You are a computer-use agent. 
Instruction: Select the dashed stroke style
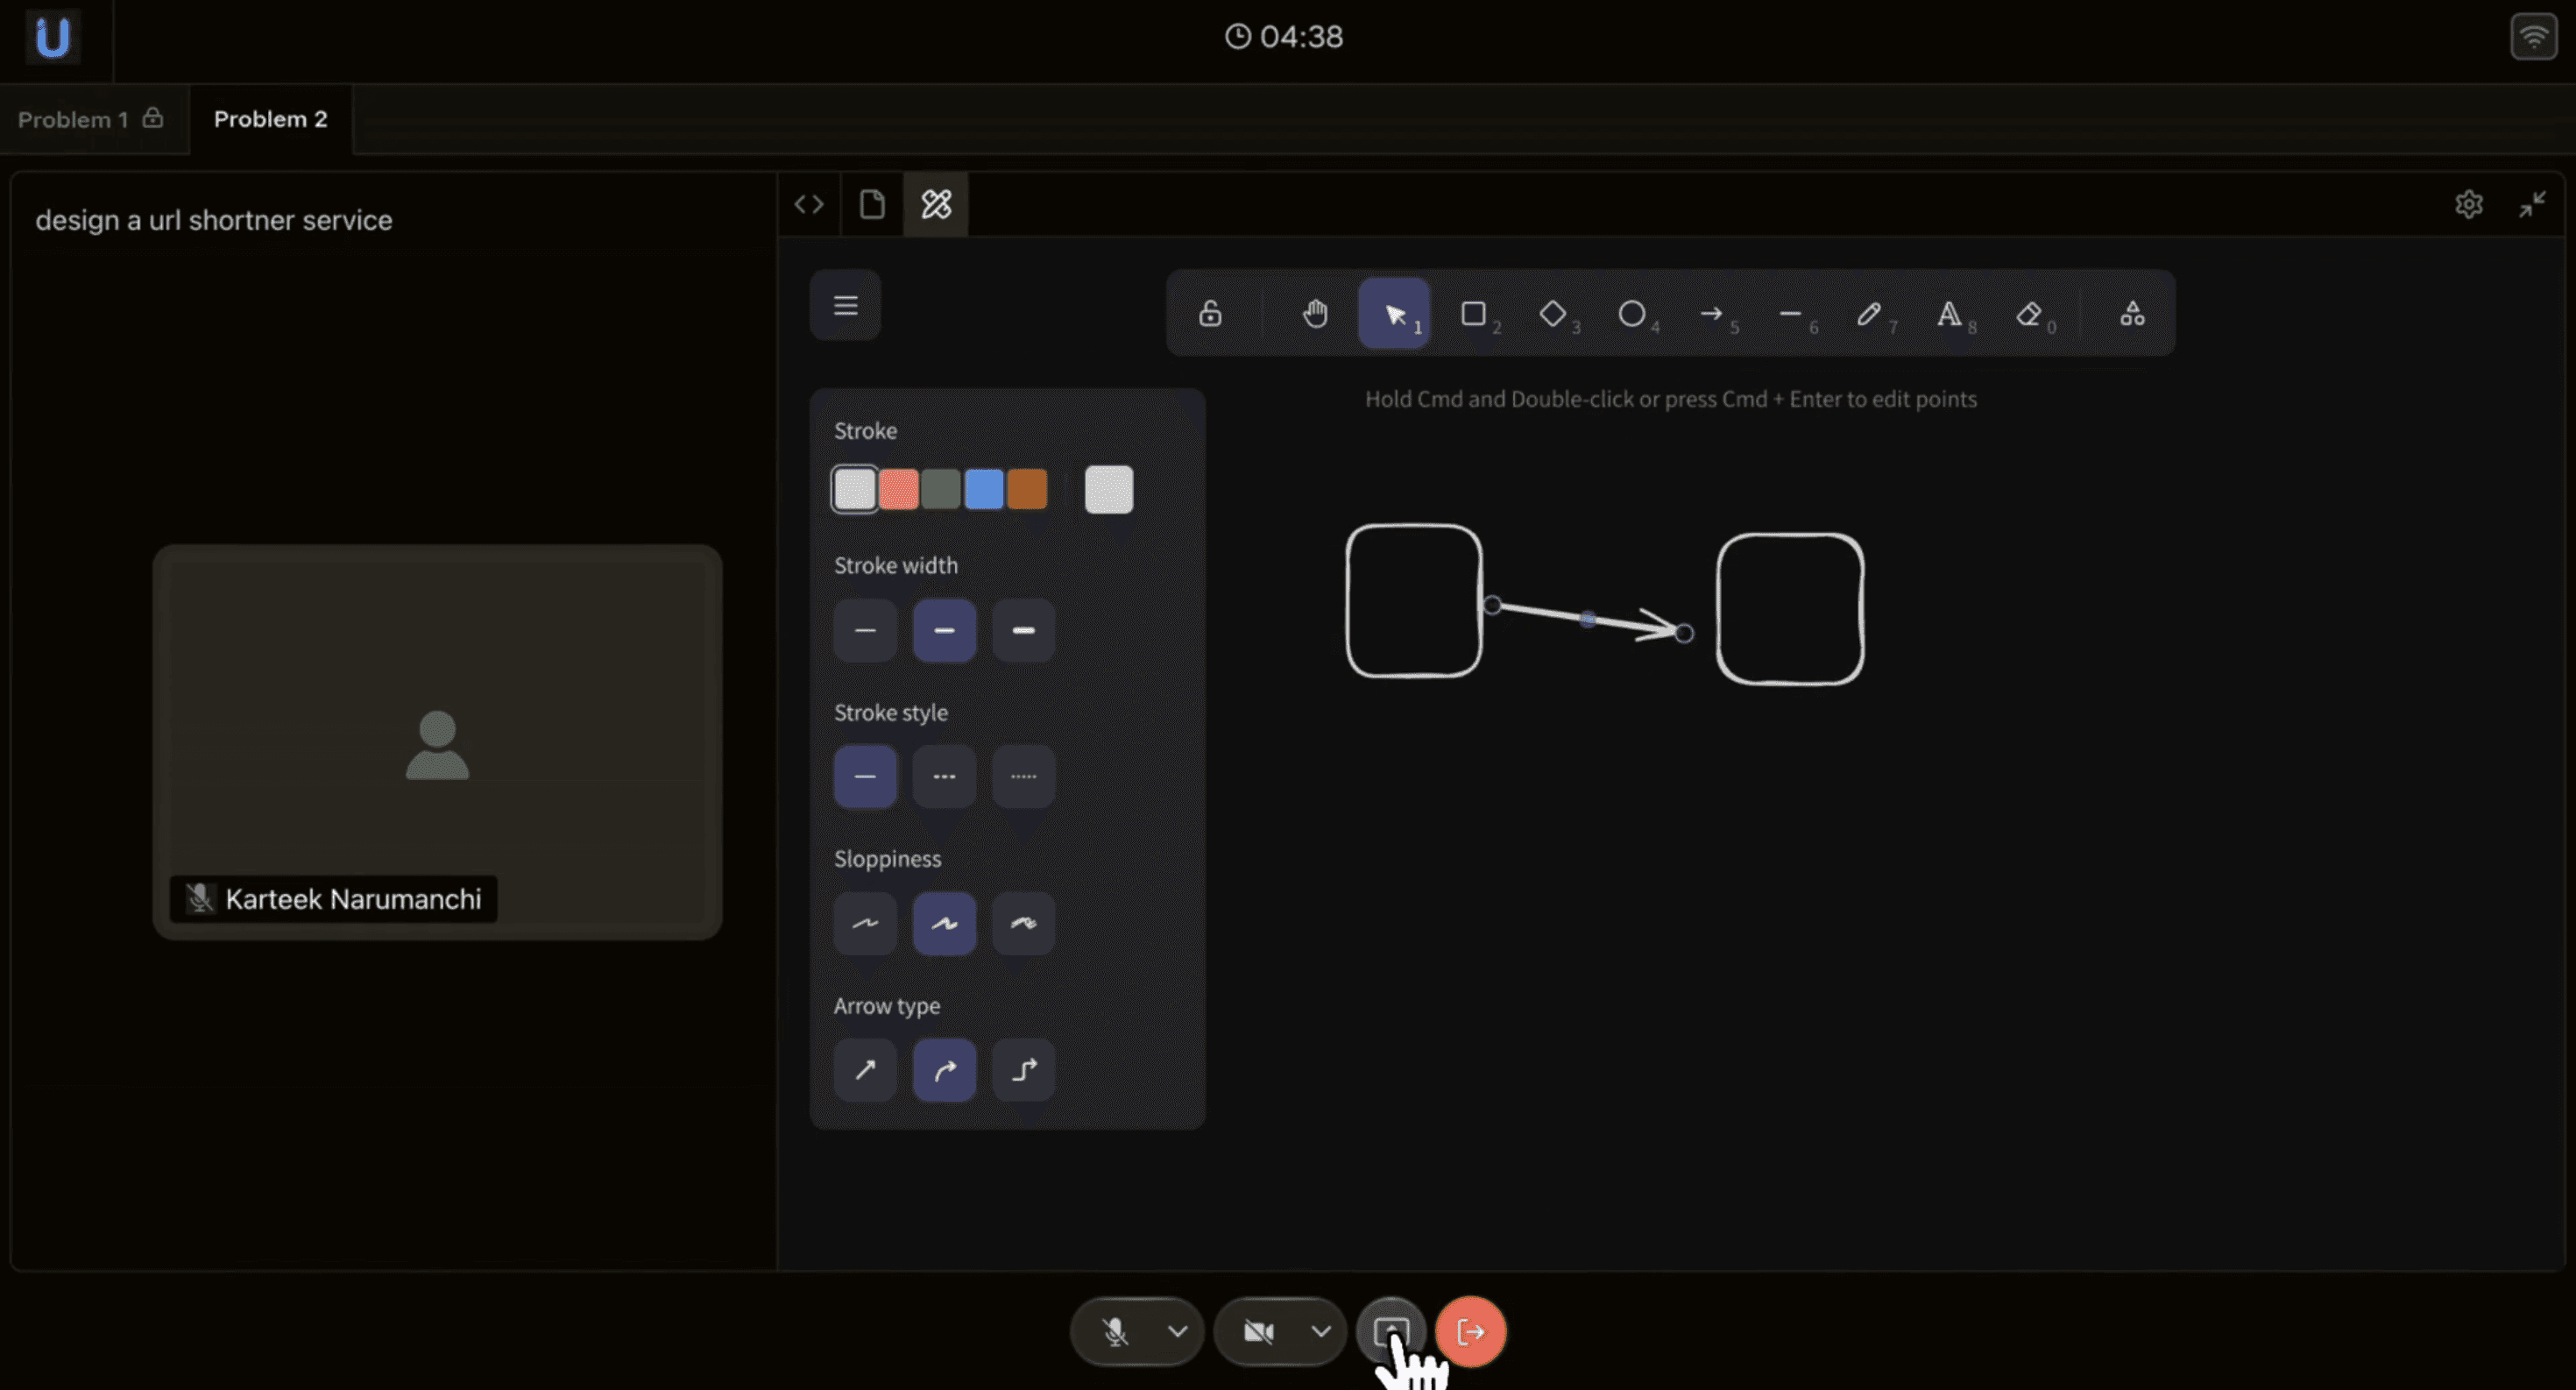click(x=944, y=776)
